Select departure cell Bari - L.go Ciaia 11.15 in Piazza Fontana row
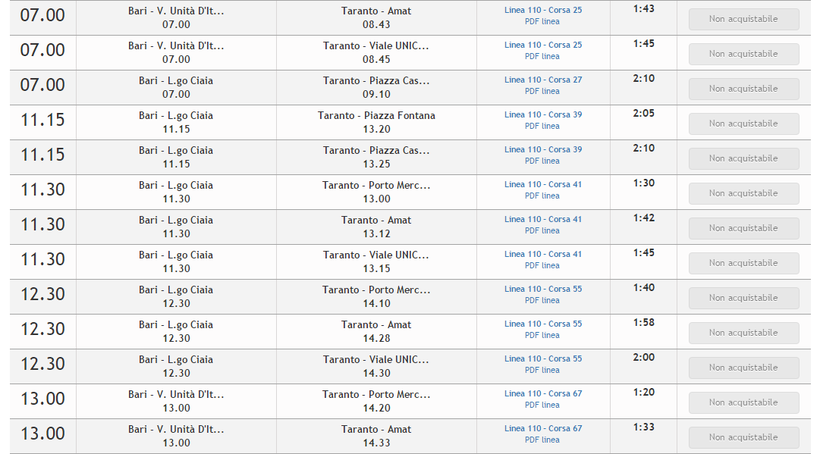The width and height of the screenshot is (820, 454). tap(176, 122)
